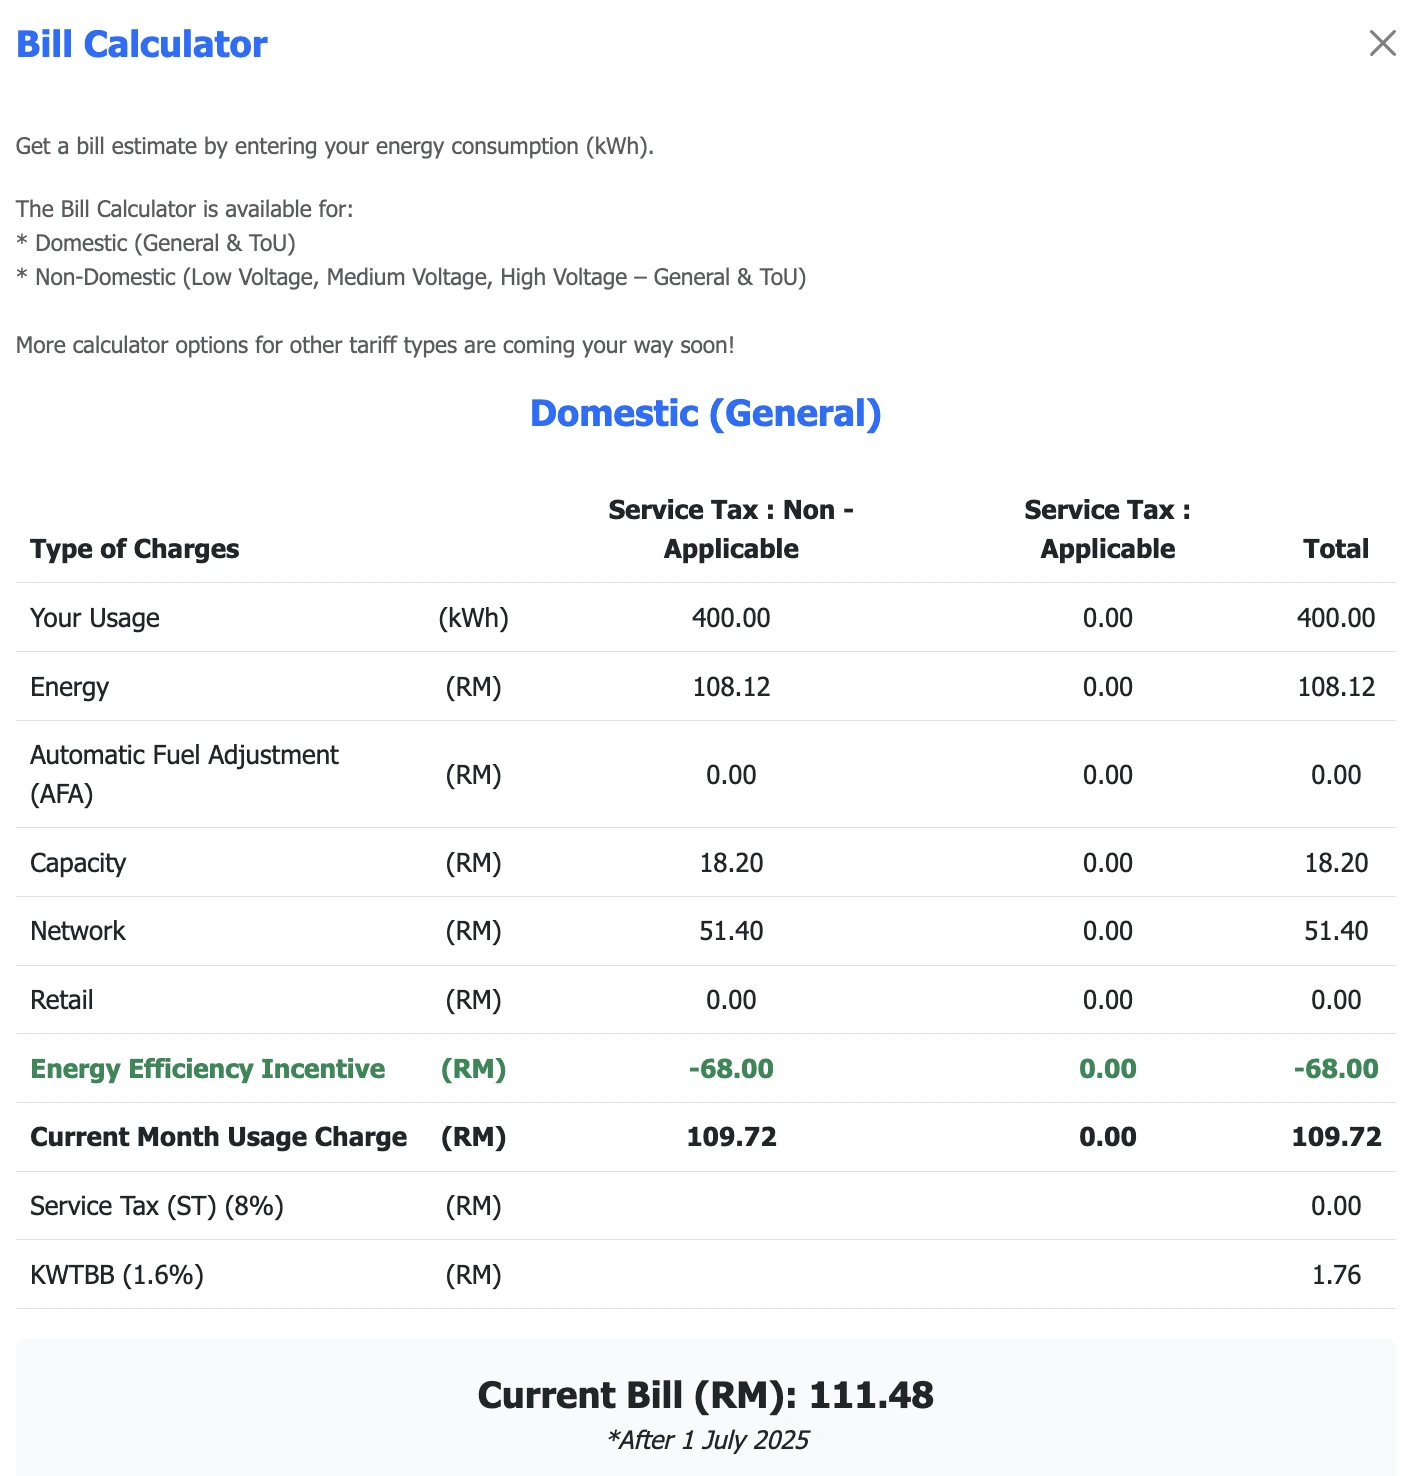Viewport: 1414px width, 1476px height.
Task: Click the Bill Calculator heading
Action: click(x=142, y=44)
